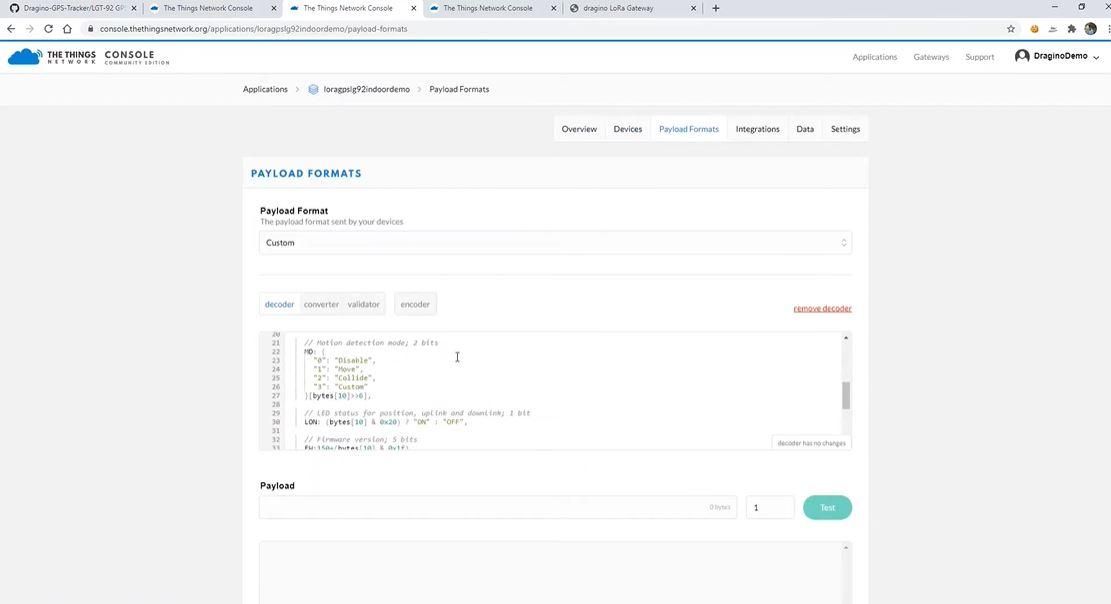The image size is (1111, 604).
Task: Close the dragino LoRa Gateway tab
Action: tap(694, 9)
